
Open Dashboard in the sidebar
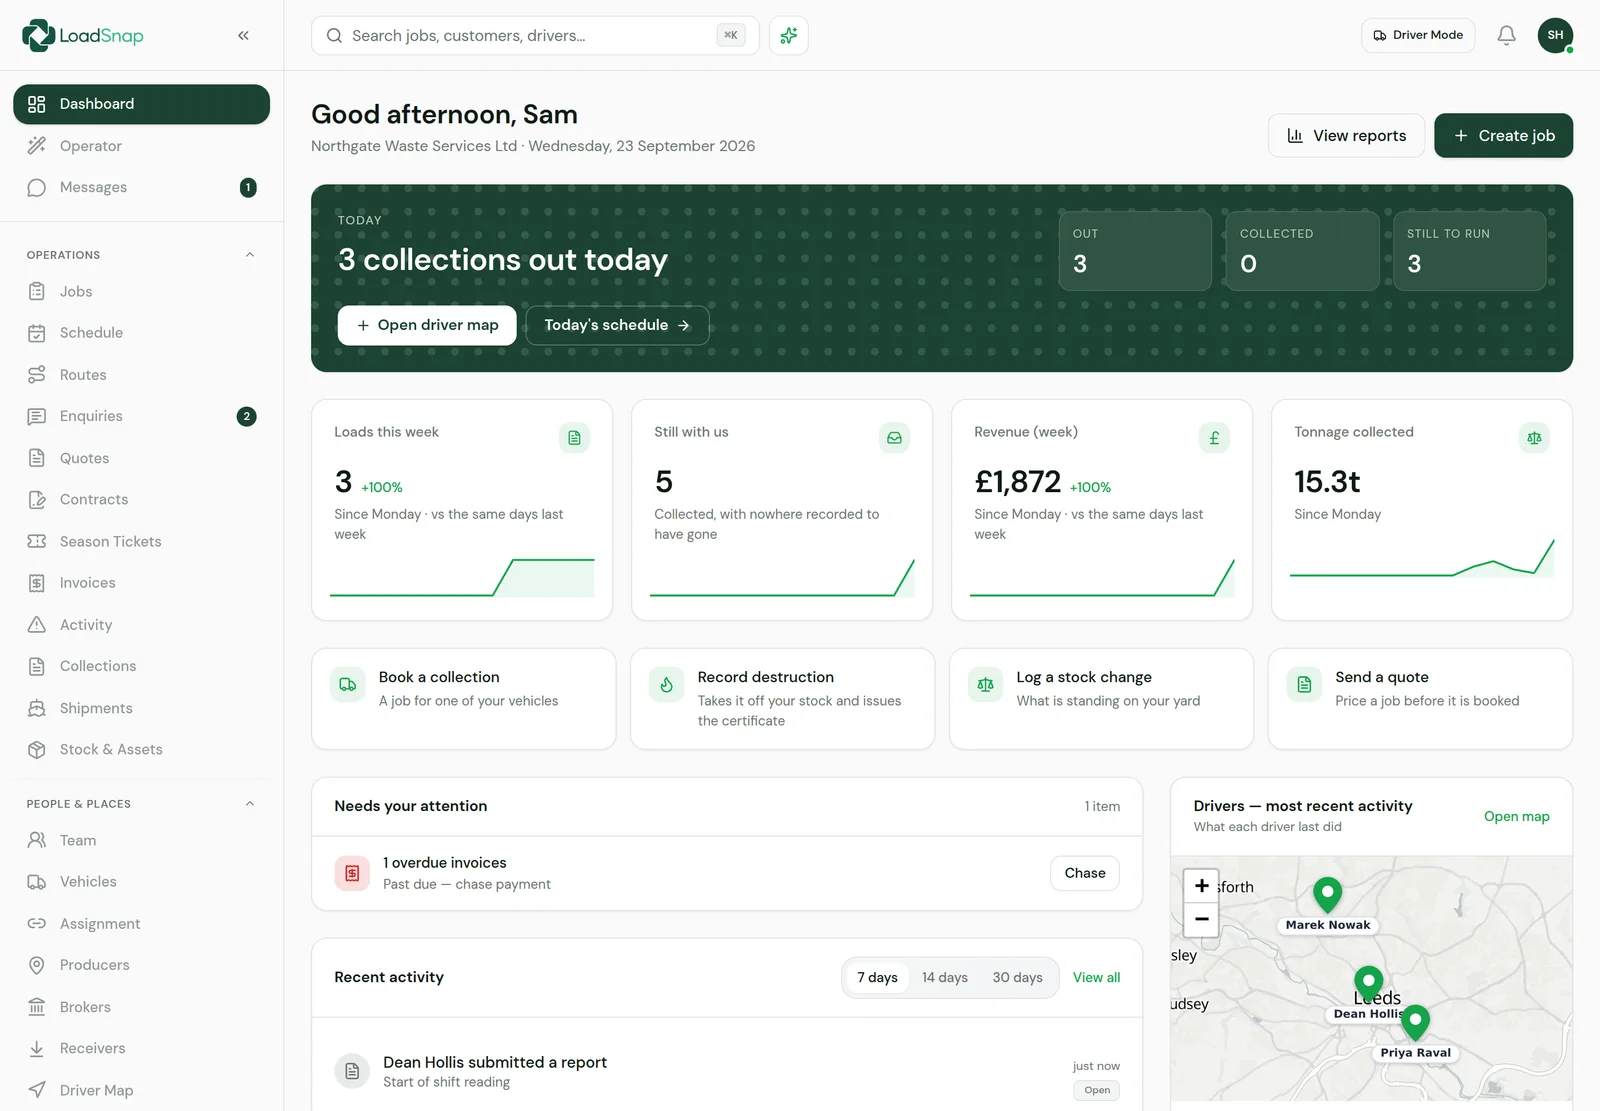[x=141, y=104]
